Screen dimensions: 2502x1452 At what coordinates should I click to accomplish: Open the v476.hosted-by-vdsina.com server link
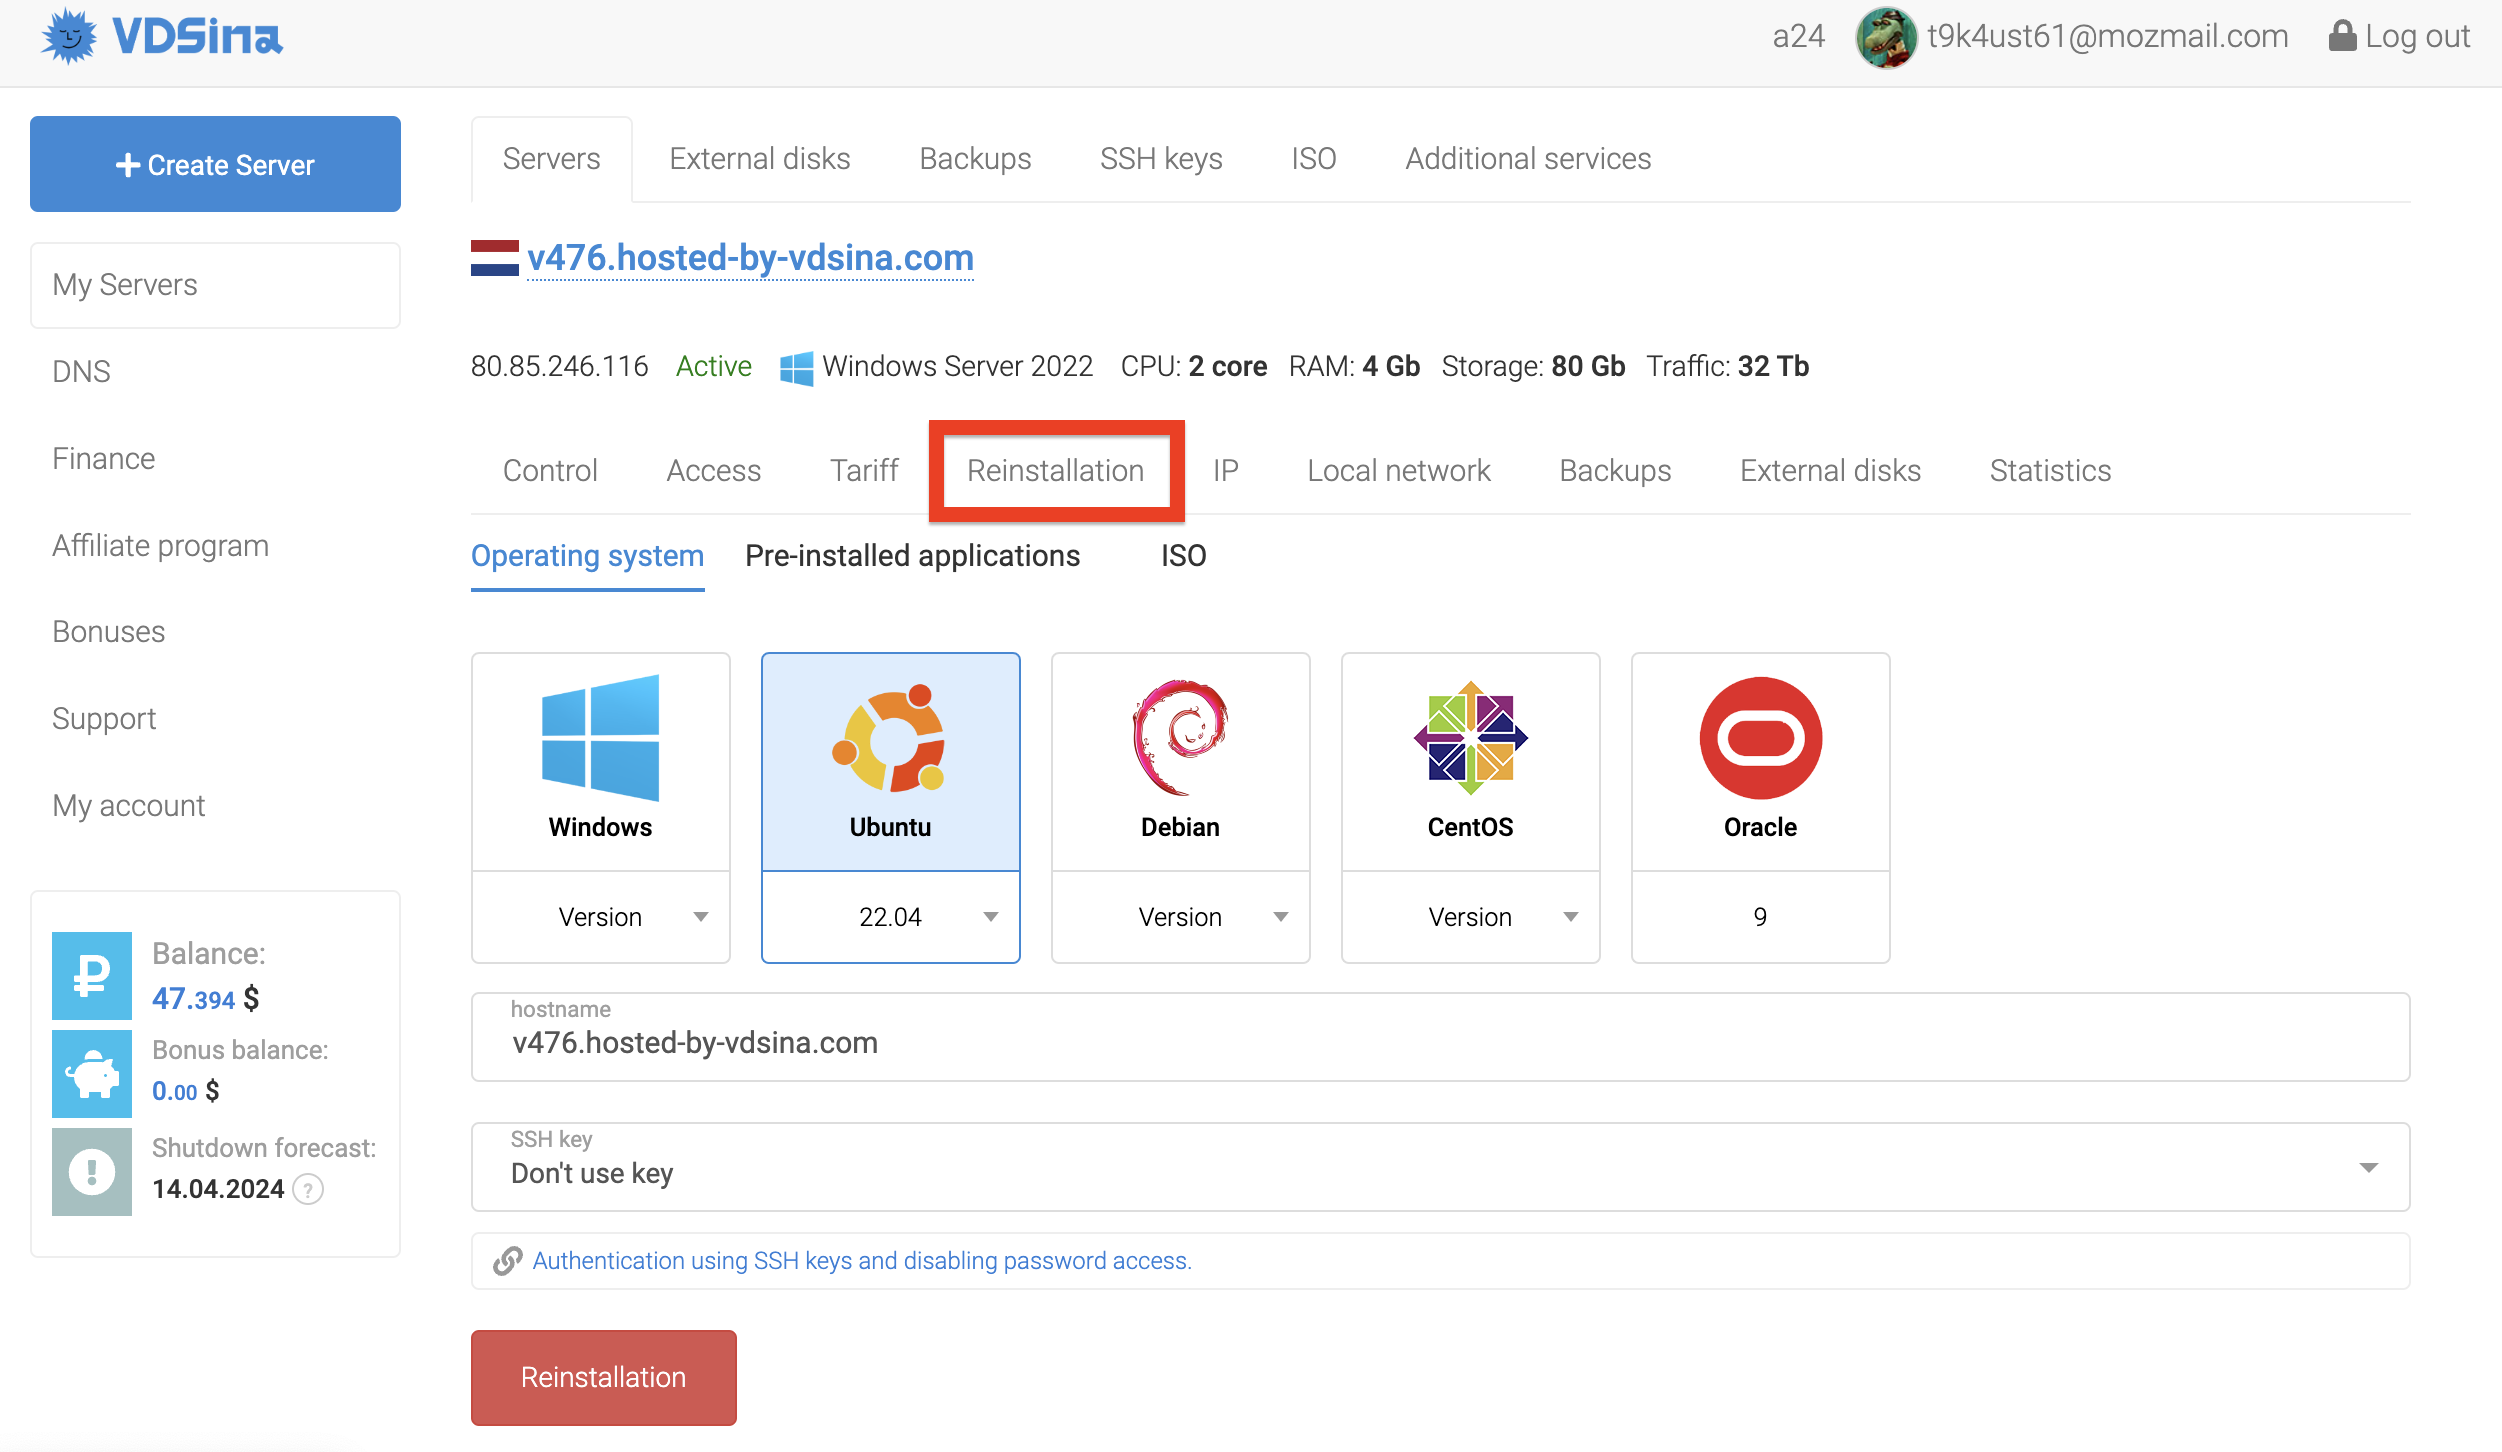750,258
